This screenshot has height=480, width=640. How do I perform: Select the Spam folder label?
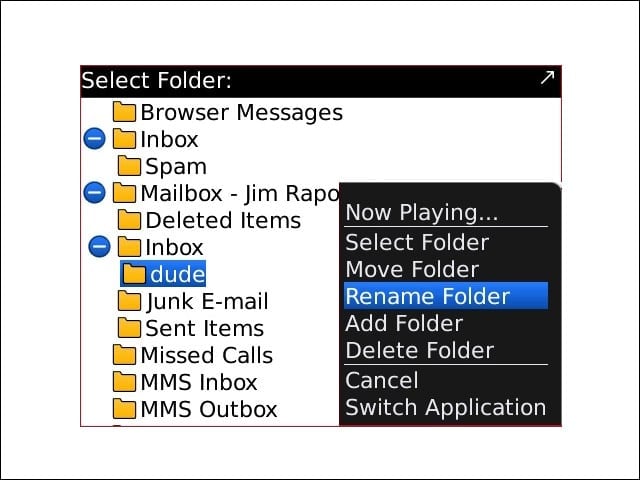pyautogui.click(x=176, y=167)
